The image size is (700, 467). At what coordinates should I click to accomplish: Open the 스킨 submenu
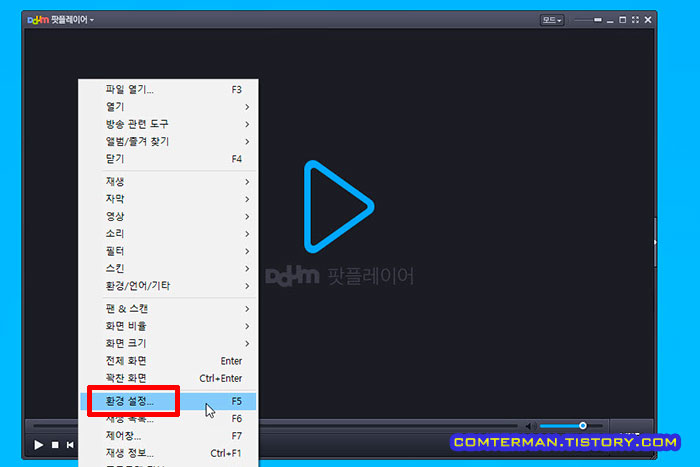click(168, 269)
